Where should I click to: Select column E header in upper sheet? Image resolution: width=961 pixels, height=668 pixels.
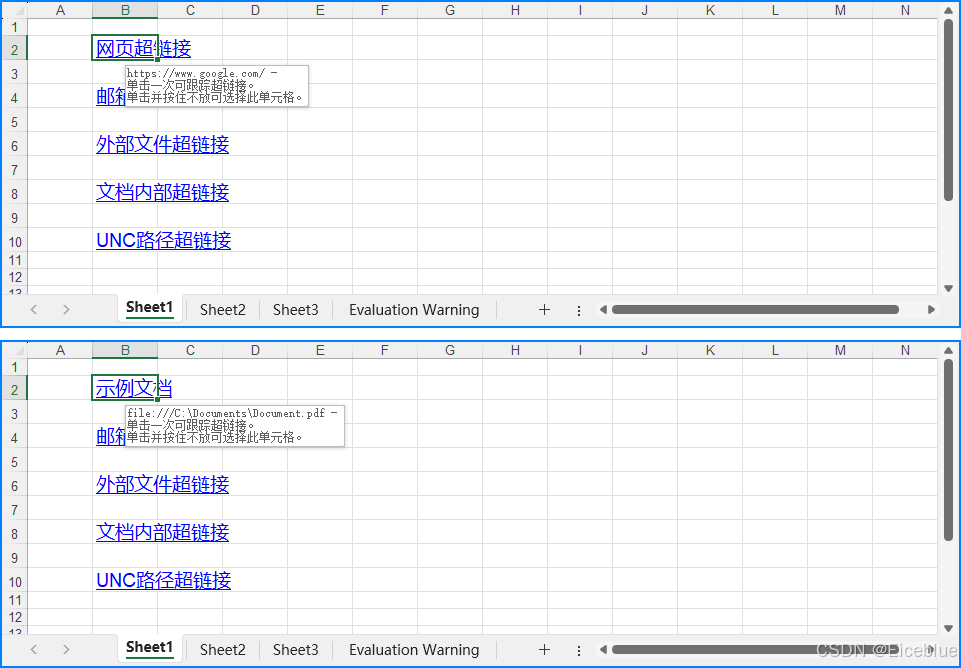tap(320, 10)
